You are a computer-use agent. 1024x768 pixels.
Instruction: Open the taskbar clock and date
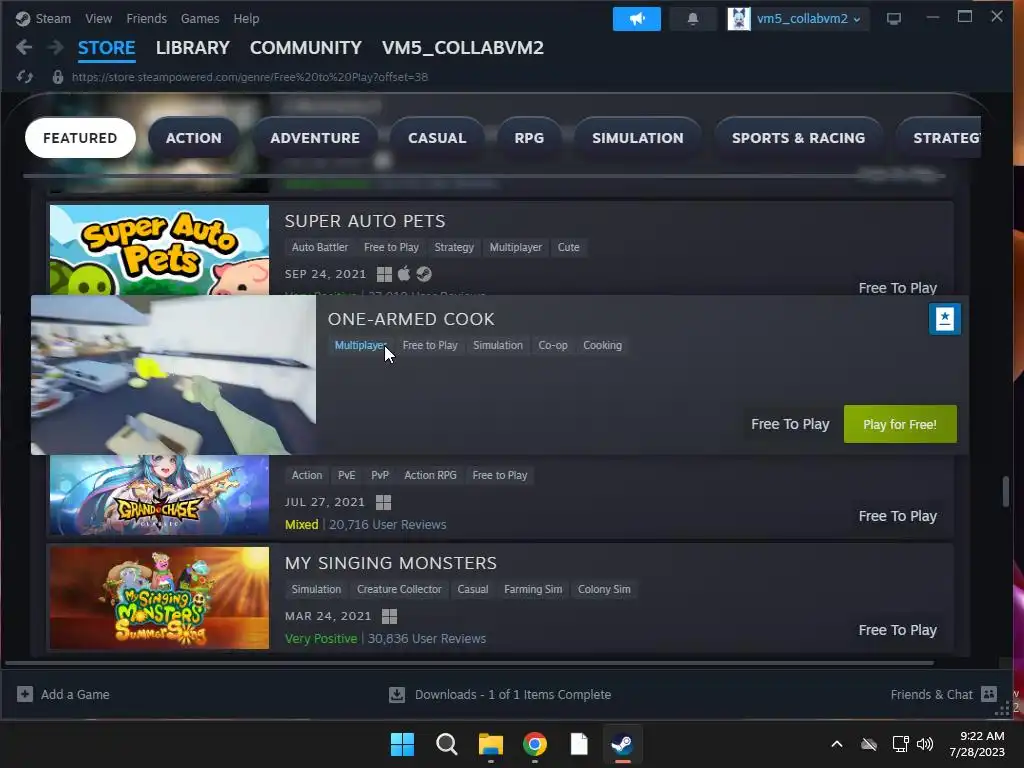point(976,744)
